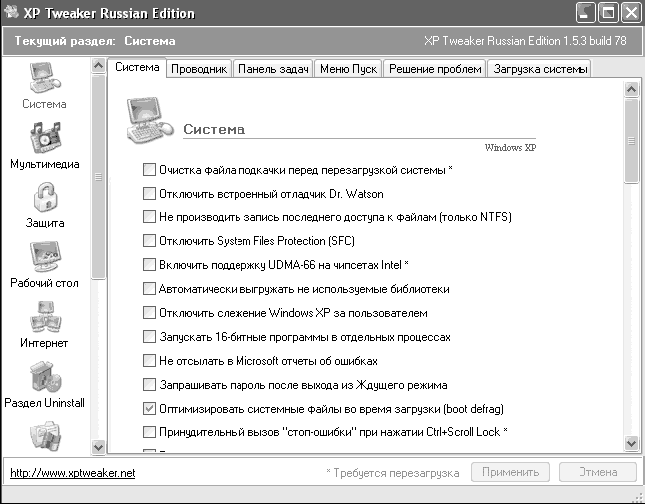The width and height of the screenshot is (645, 504).
Task: Click the Рабочий стол sidebar label
Action: point(44,283)
